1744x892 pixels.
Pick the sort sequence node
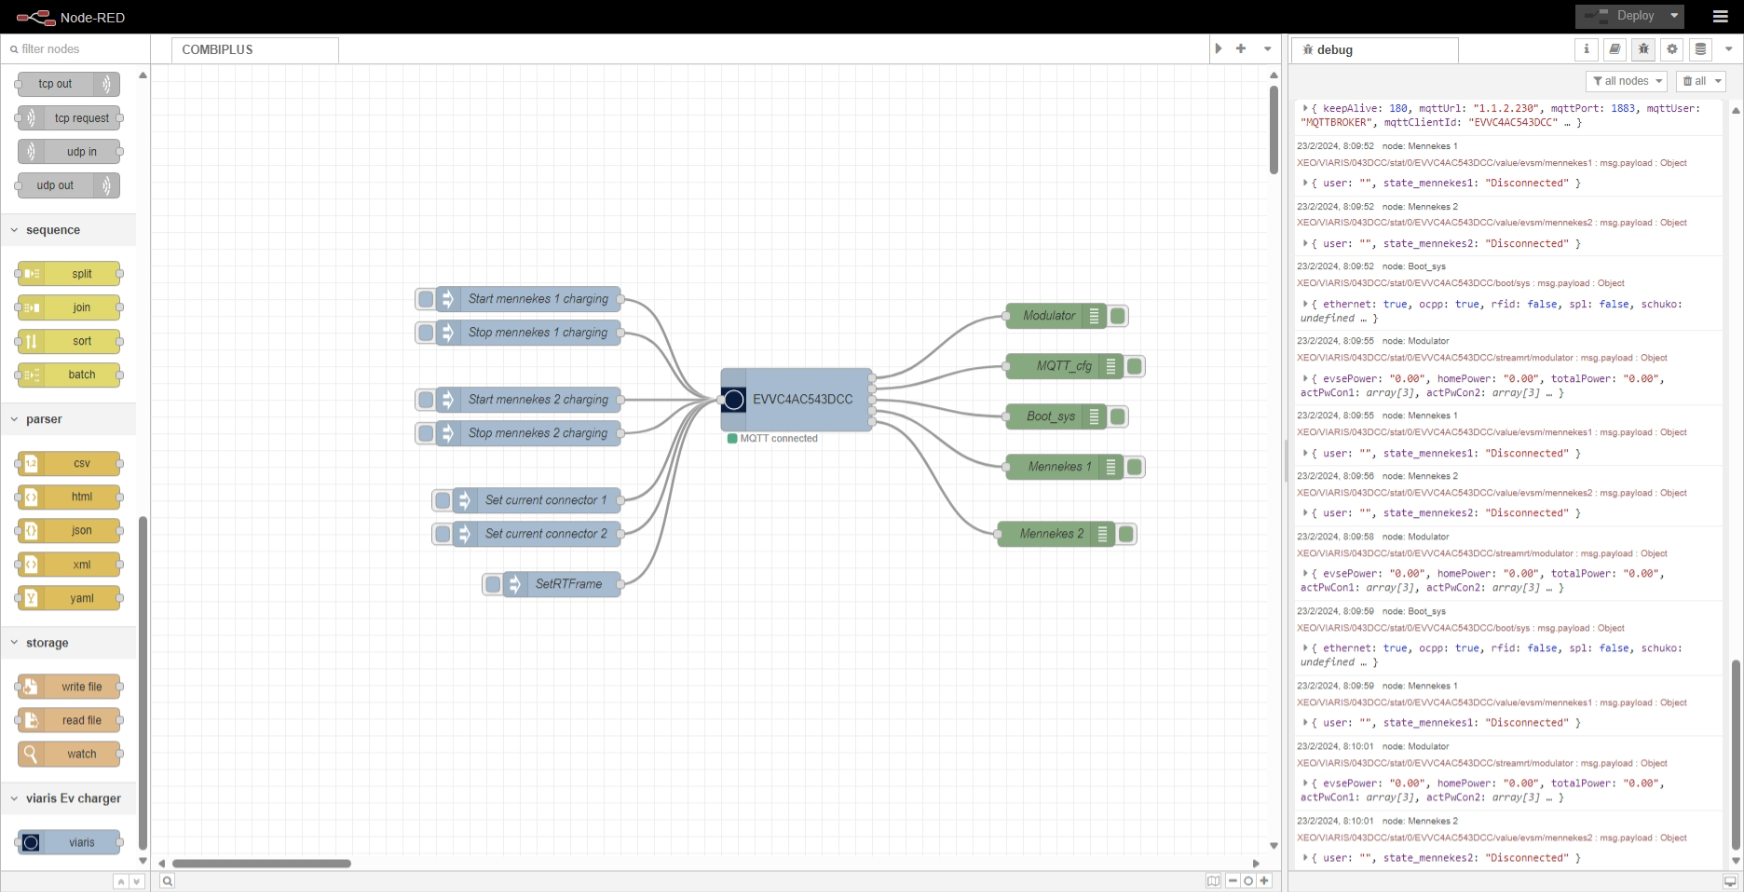pyautogui.click(x=69, y=341)
